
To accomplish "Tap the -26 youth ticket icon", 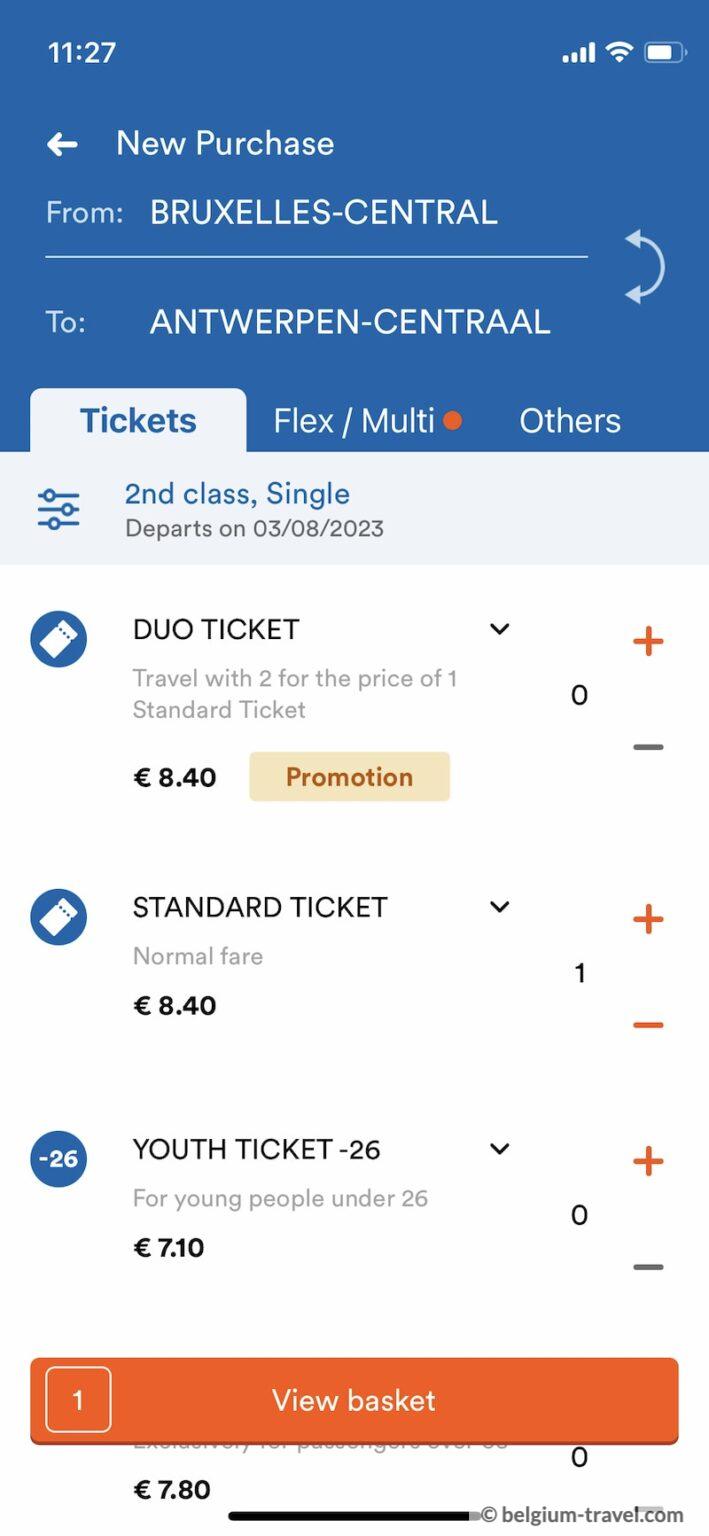I will (58, 1159).
